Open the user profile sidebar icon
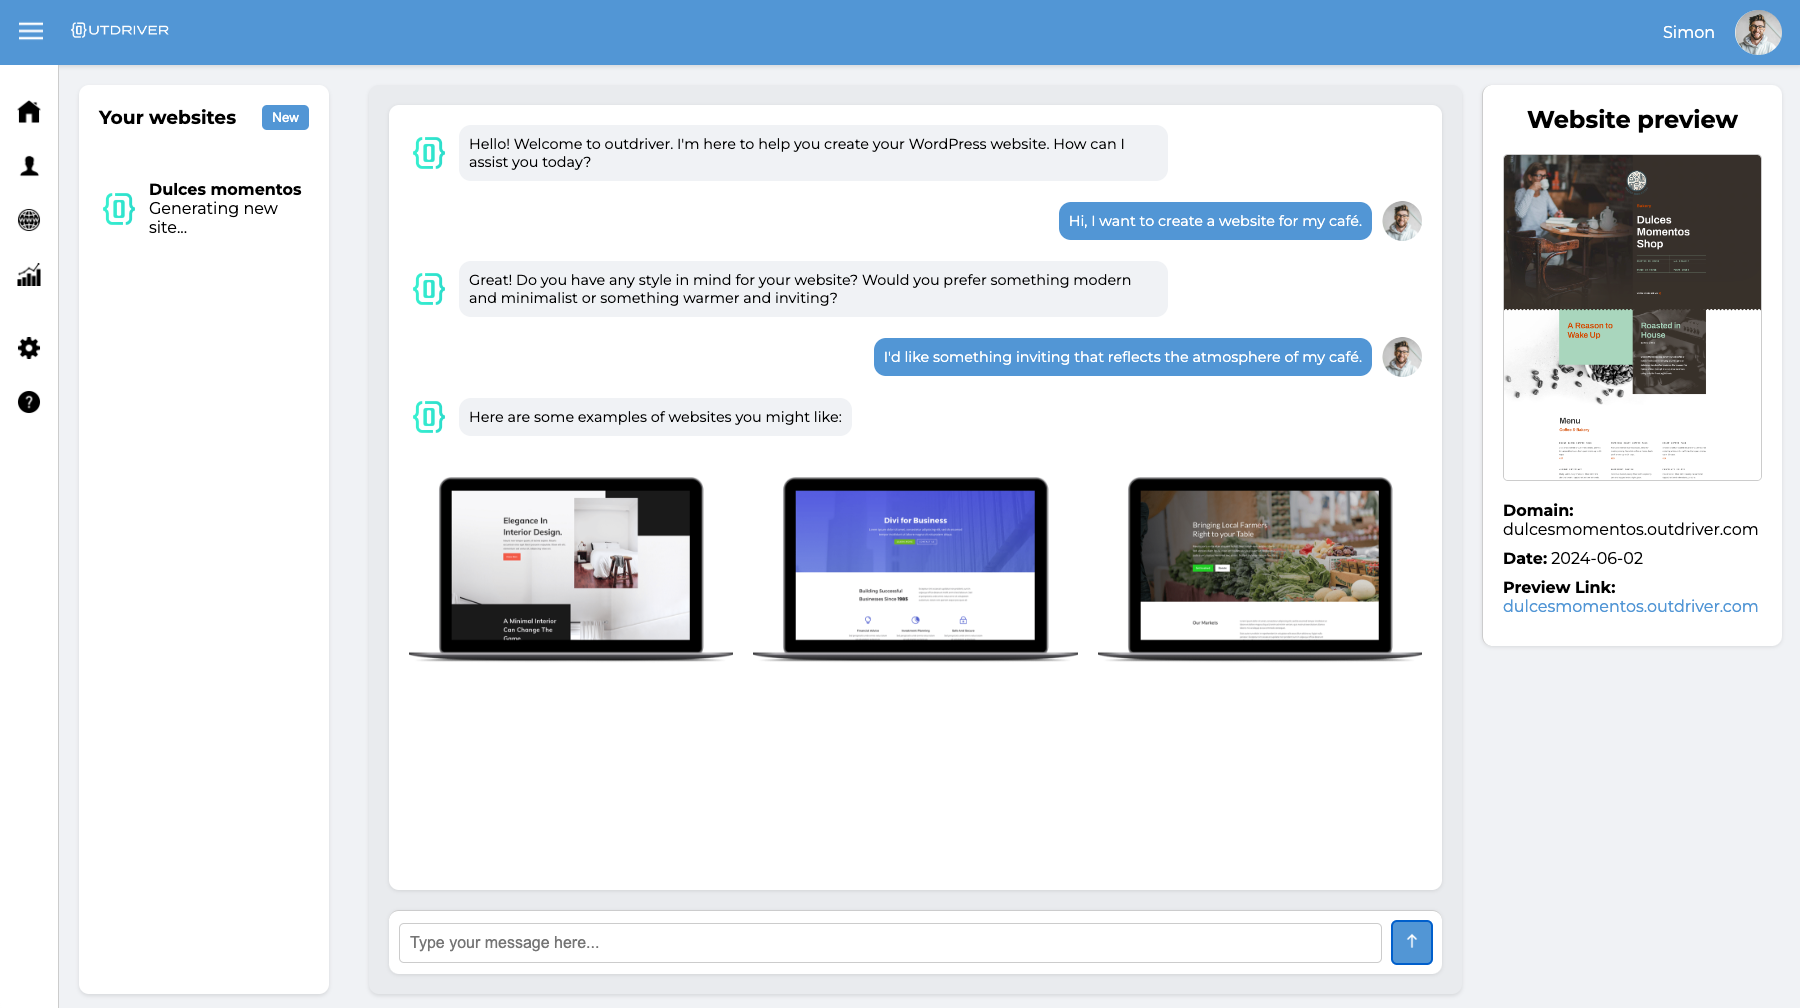This screenshot has height=1008, width=1800. pyautogui.click(x=29, y=166)
